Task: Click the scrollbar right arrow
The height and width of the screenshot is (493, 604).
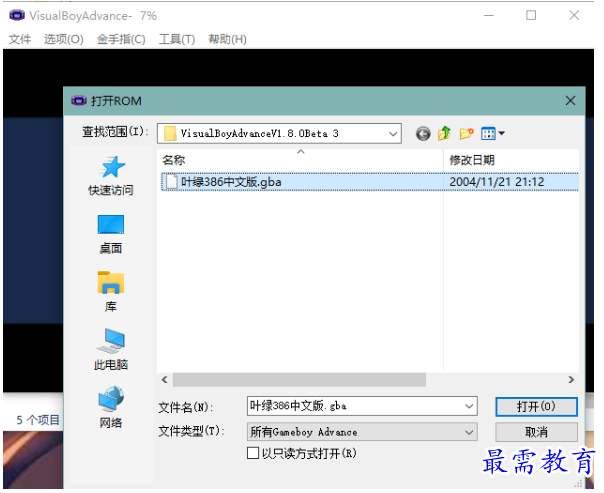Action: coord(571,380)
